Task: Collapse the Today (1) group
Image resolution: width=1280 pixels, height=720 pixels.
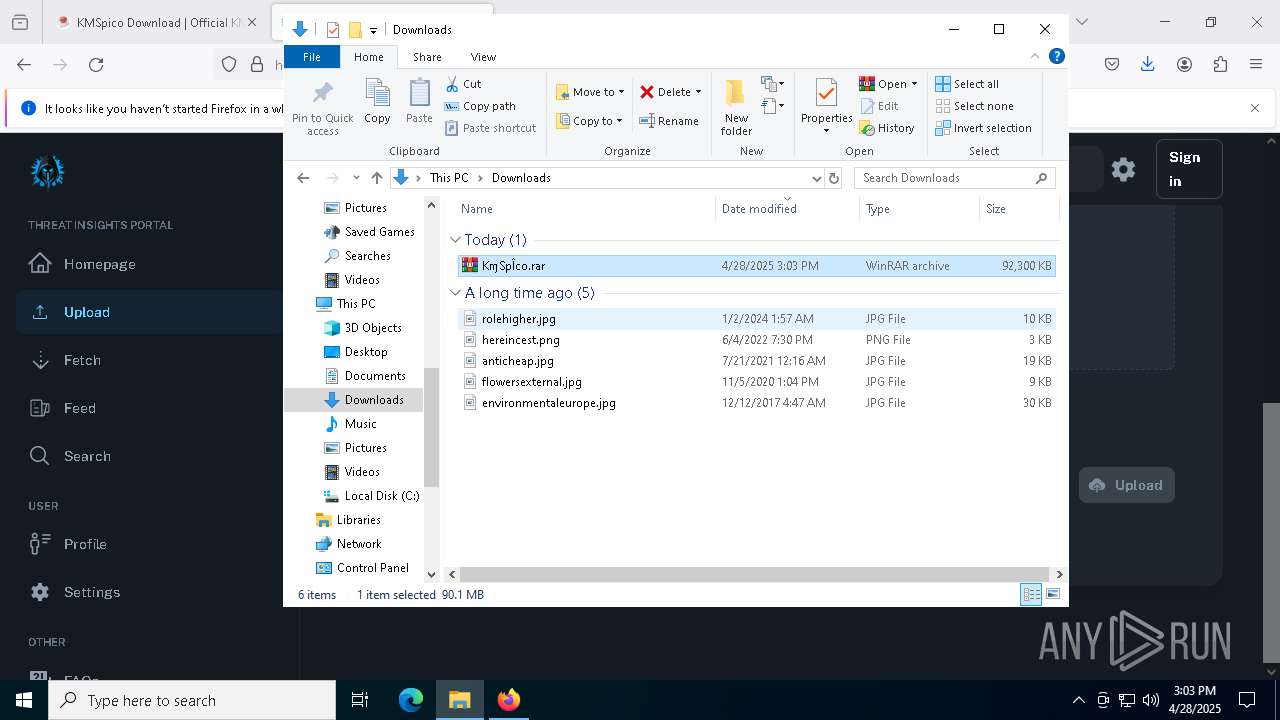Action: click(x=456, y=240)
